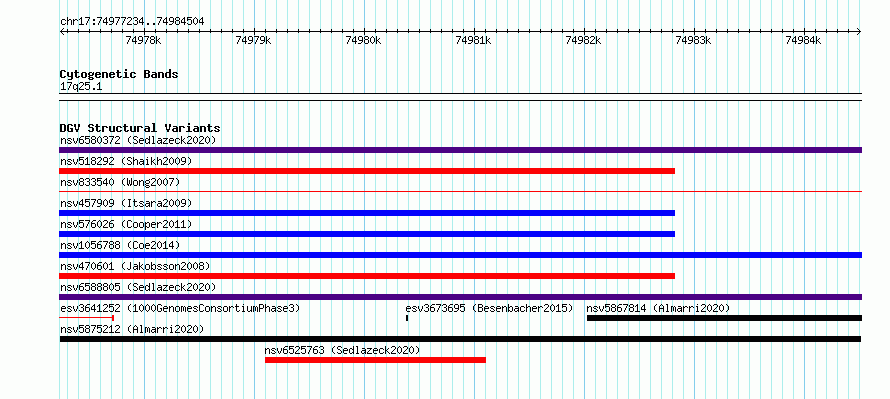The image size is (890, 399).
Task: Click the ruler's right arrowhead
Action: (x=859, y=32)
